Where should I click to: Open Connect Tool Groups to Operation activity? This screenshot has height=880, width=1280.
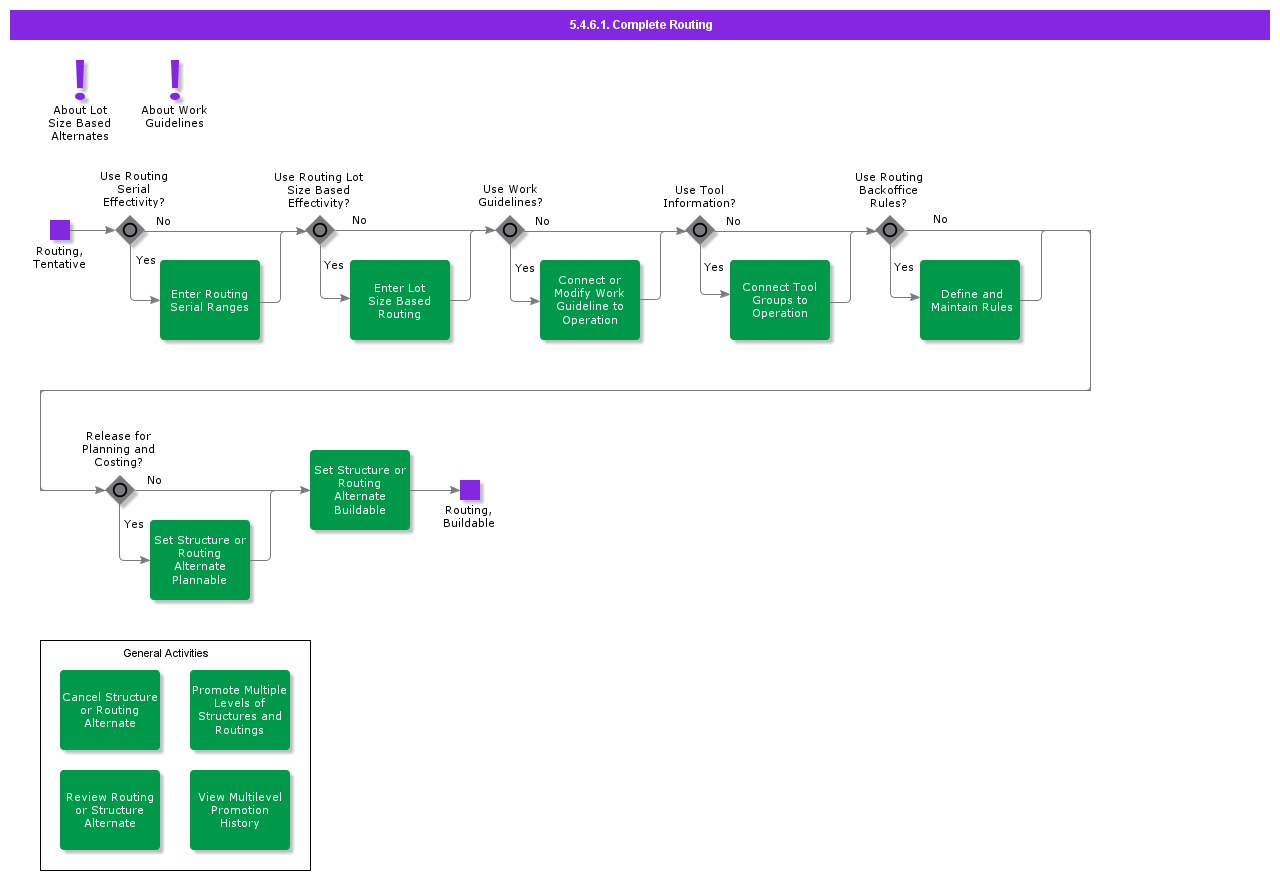tap(780, 300)
